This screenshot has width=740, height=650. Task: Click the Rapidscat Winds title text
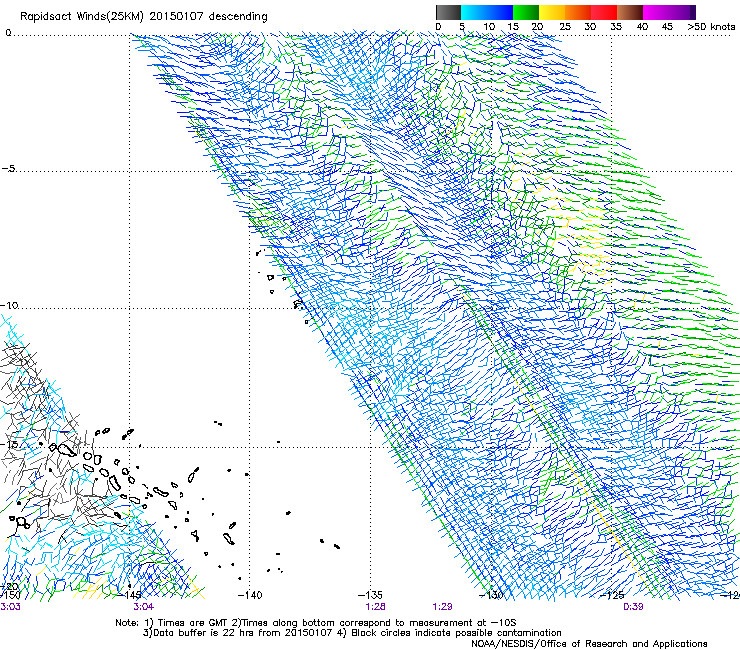tap(143, 16)
